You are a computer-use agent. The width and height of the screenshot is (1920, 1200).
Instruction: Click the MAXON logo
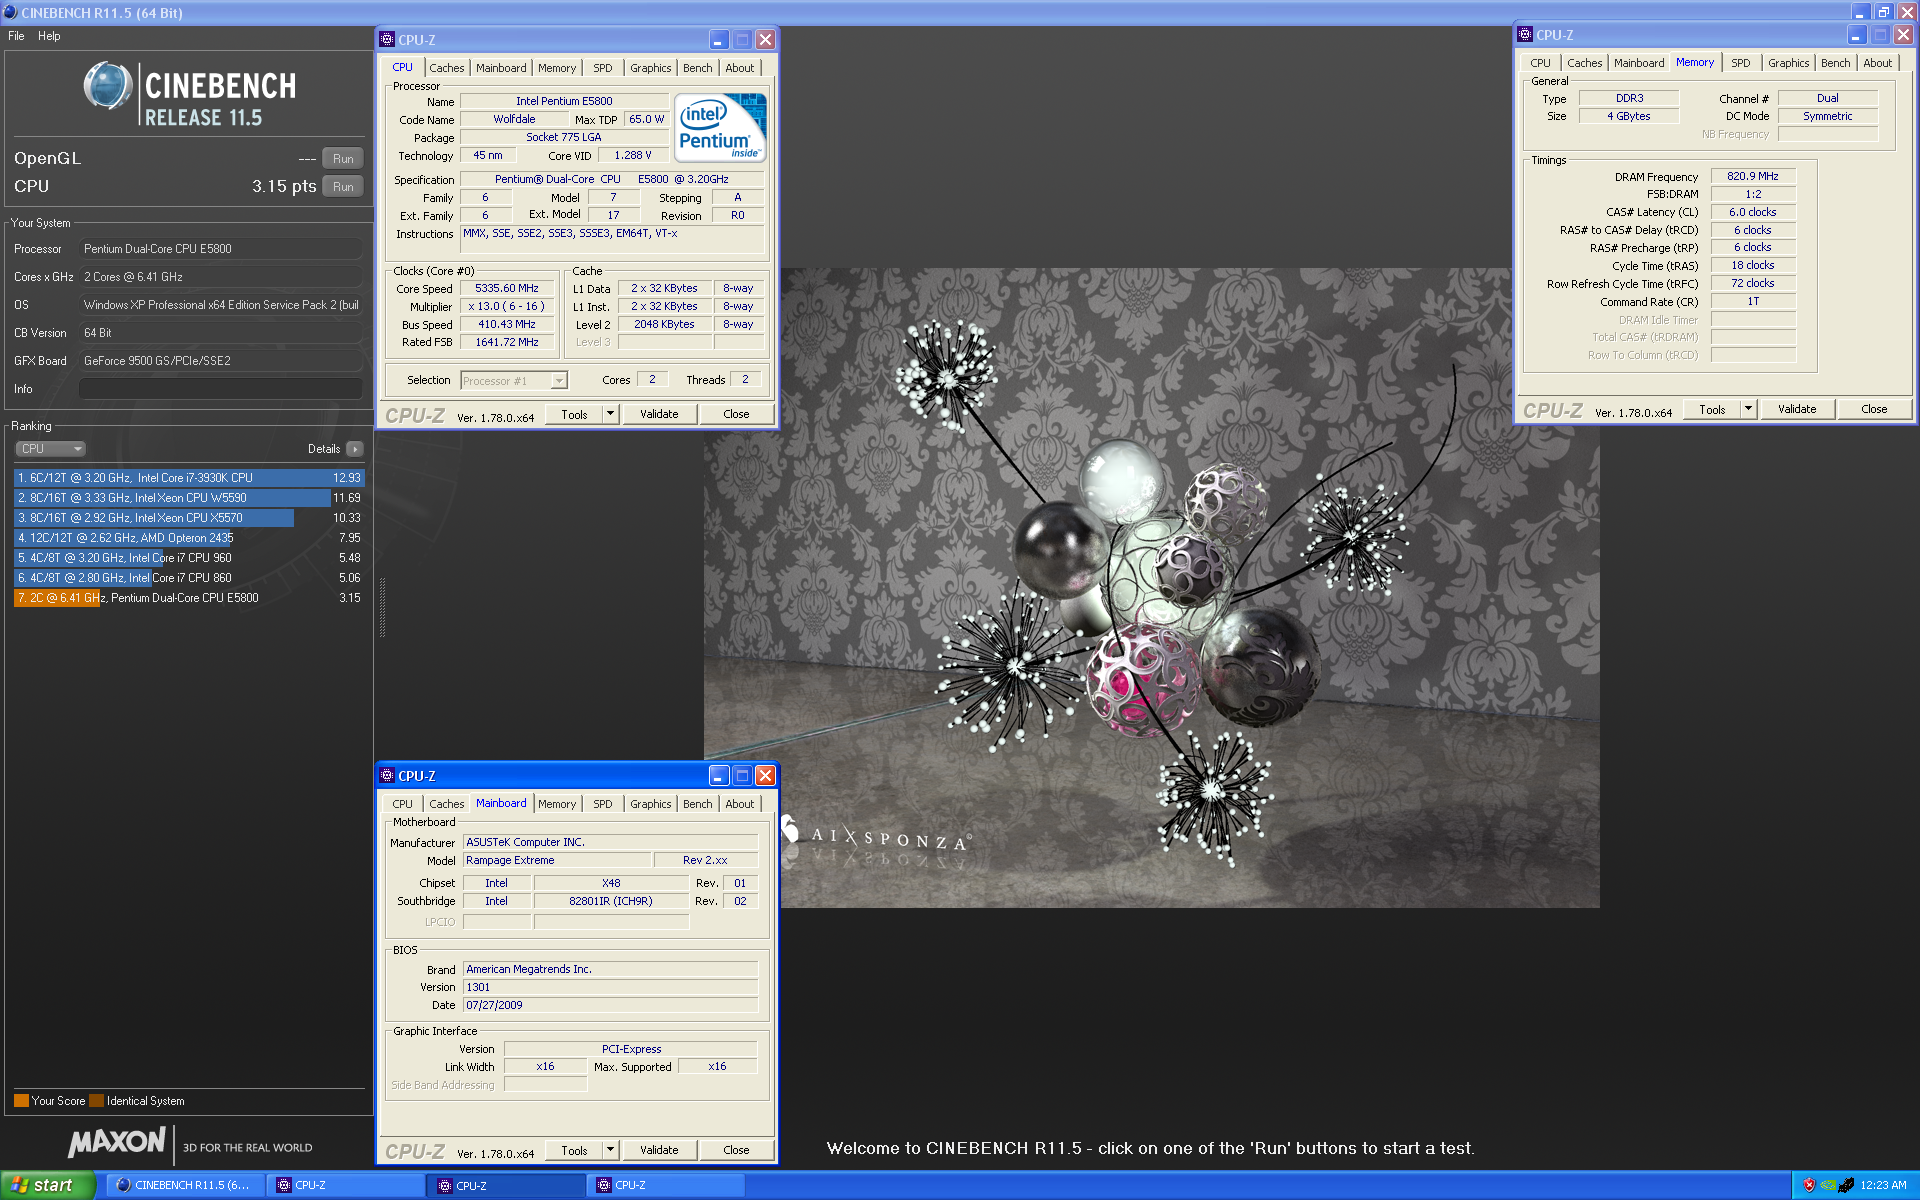click(116, 1142)
